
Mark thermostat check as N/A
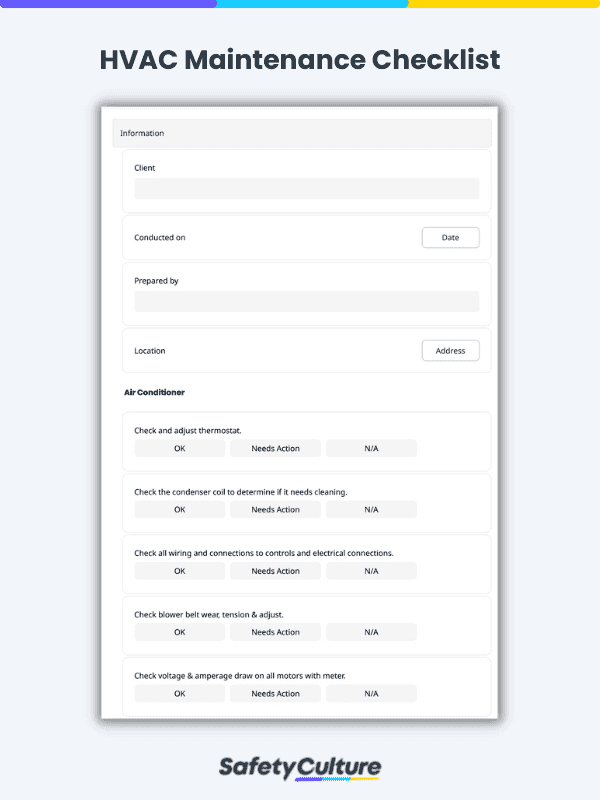(x=371, y=448)
